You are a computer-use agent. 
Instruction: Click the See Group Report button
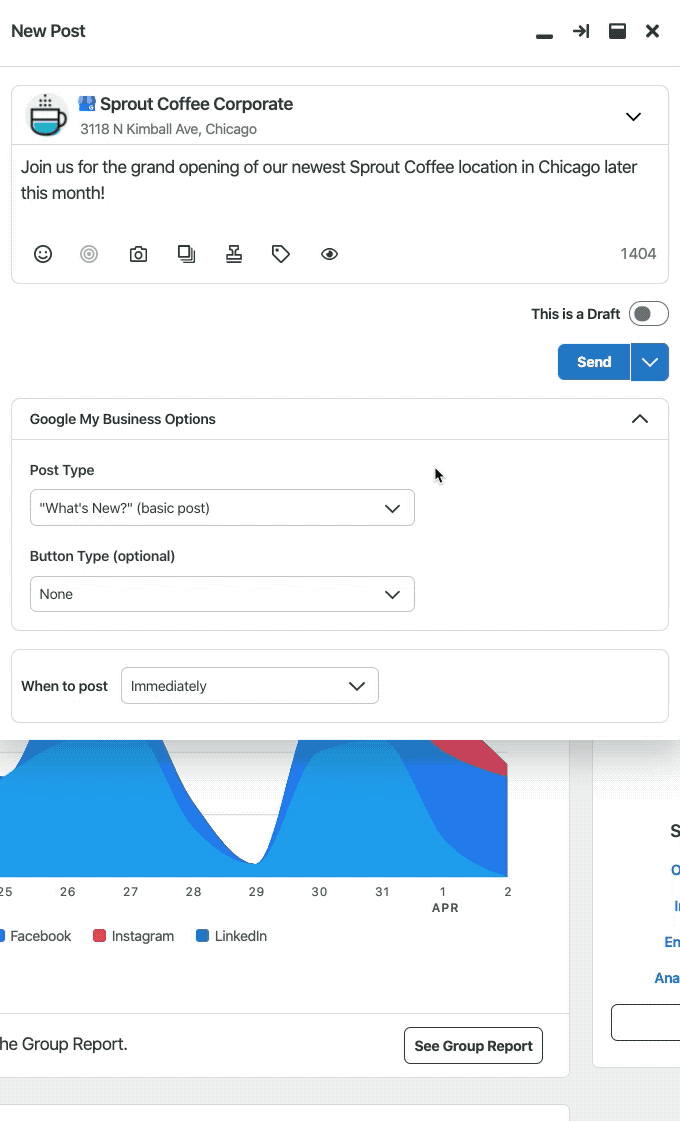click(x=473, y=1046)
